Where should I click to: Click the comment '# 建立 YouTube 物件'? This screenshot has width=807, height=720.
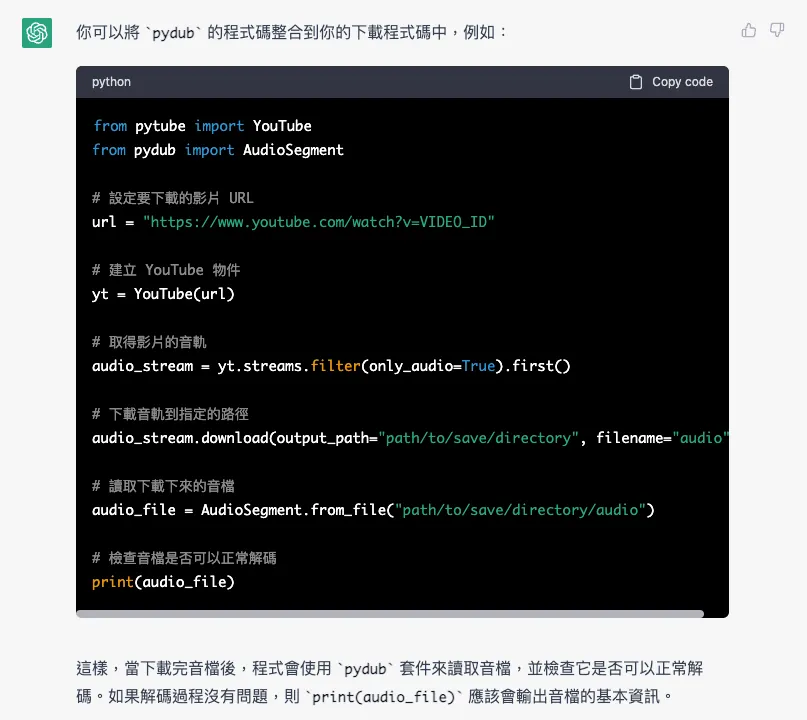[x=166, y=270]
